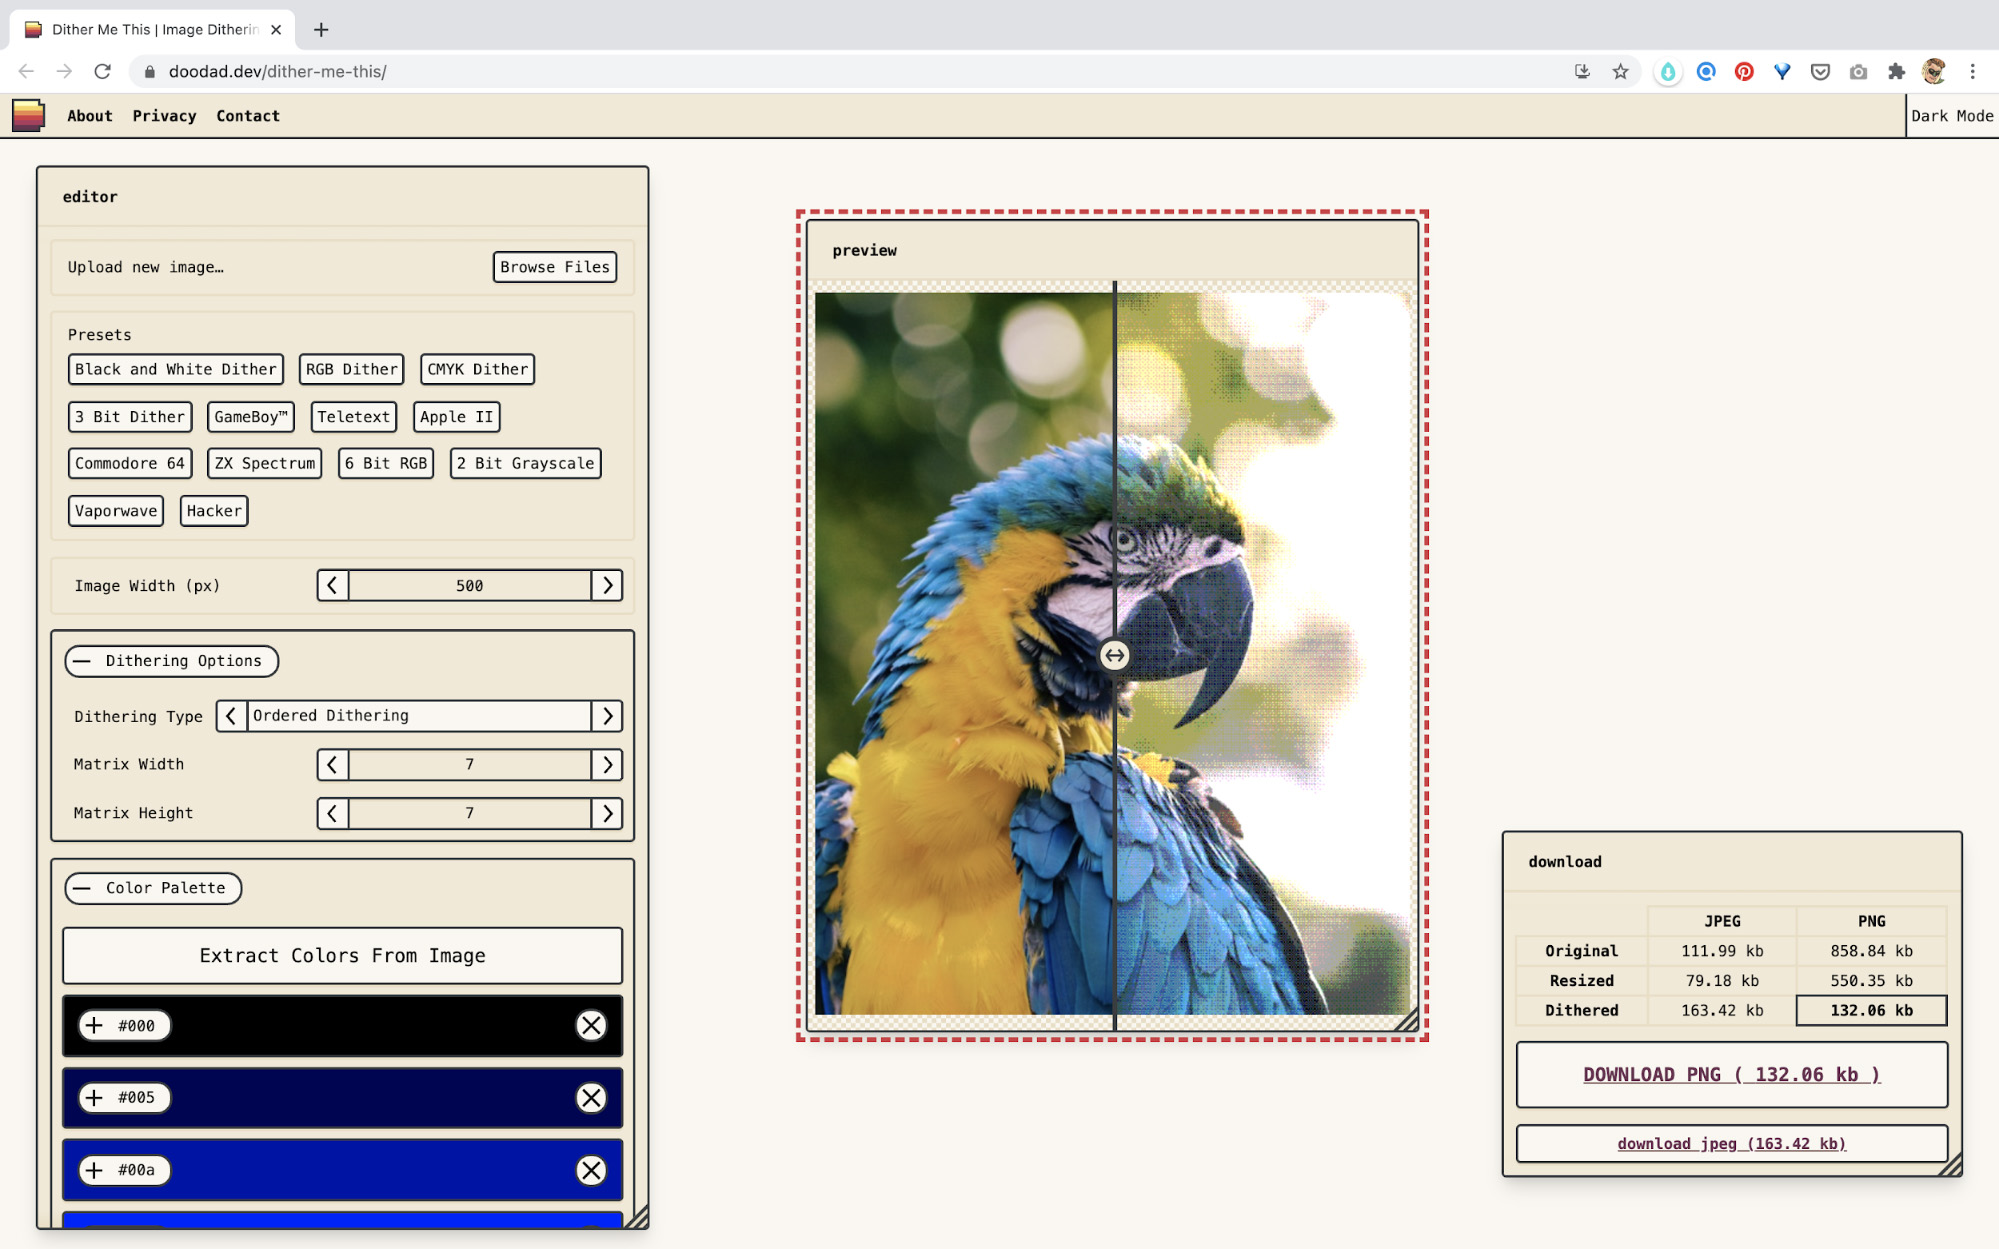
Task: Open the Extensions puzzle icon
Action: (x=1896, y=71)
